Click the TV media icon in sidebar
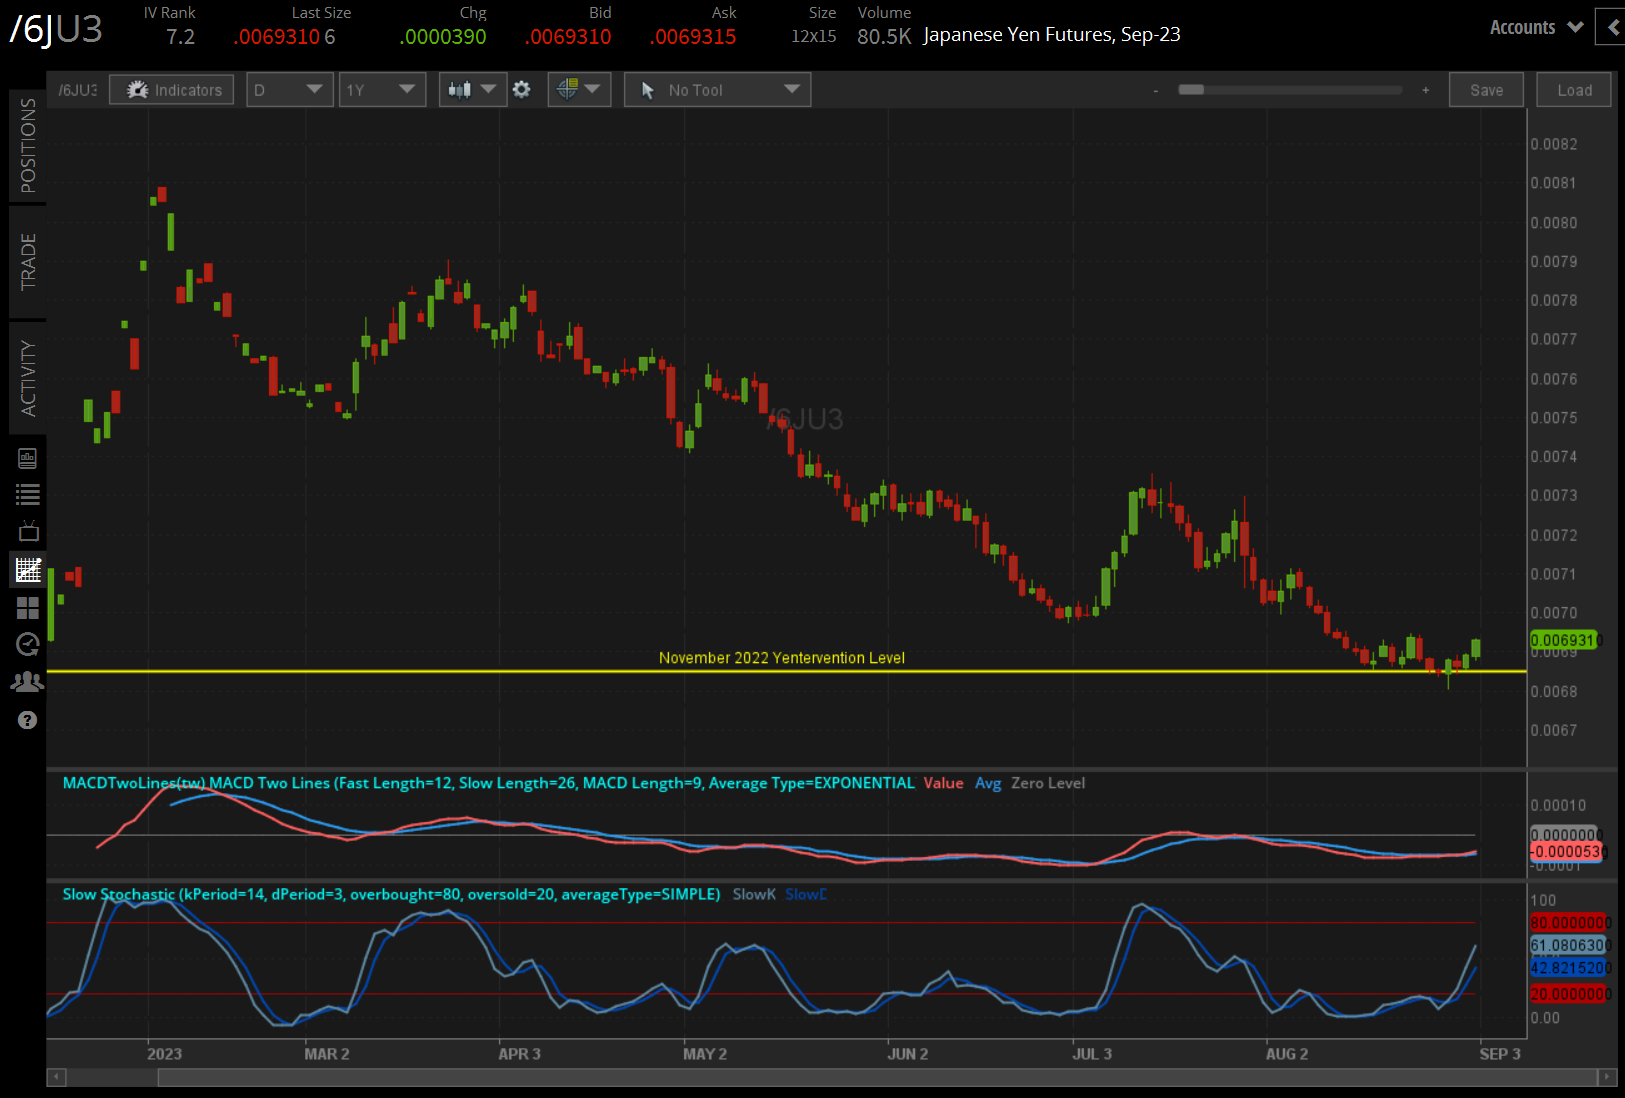 [28, 531]
